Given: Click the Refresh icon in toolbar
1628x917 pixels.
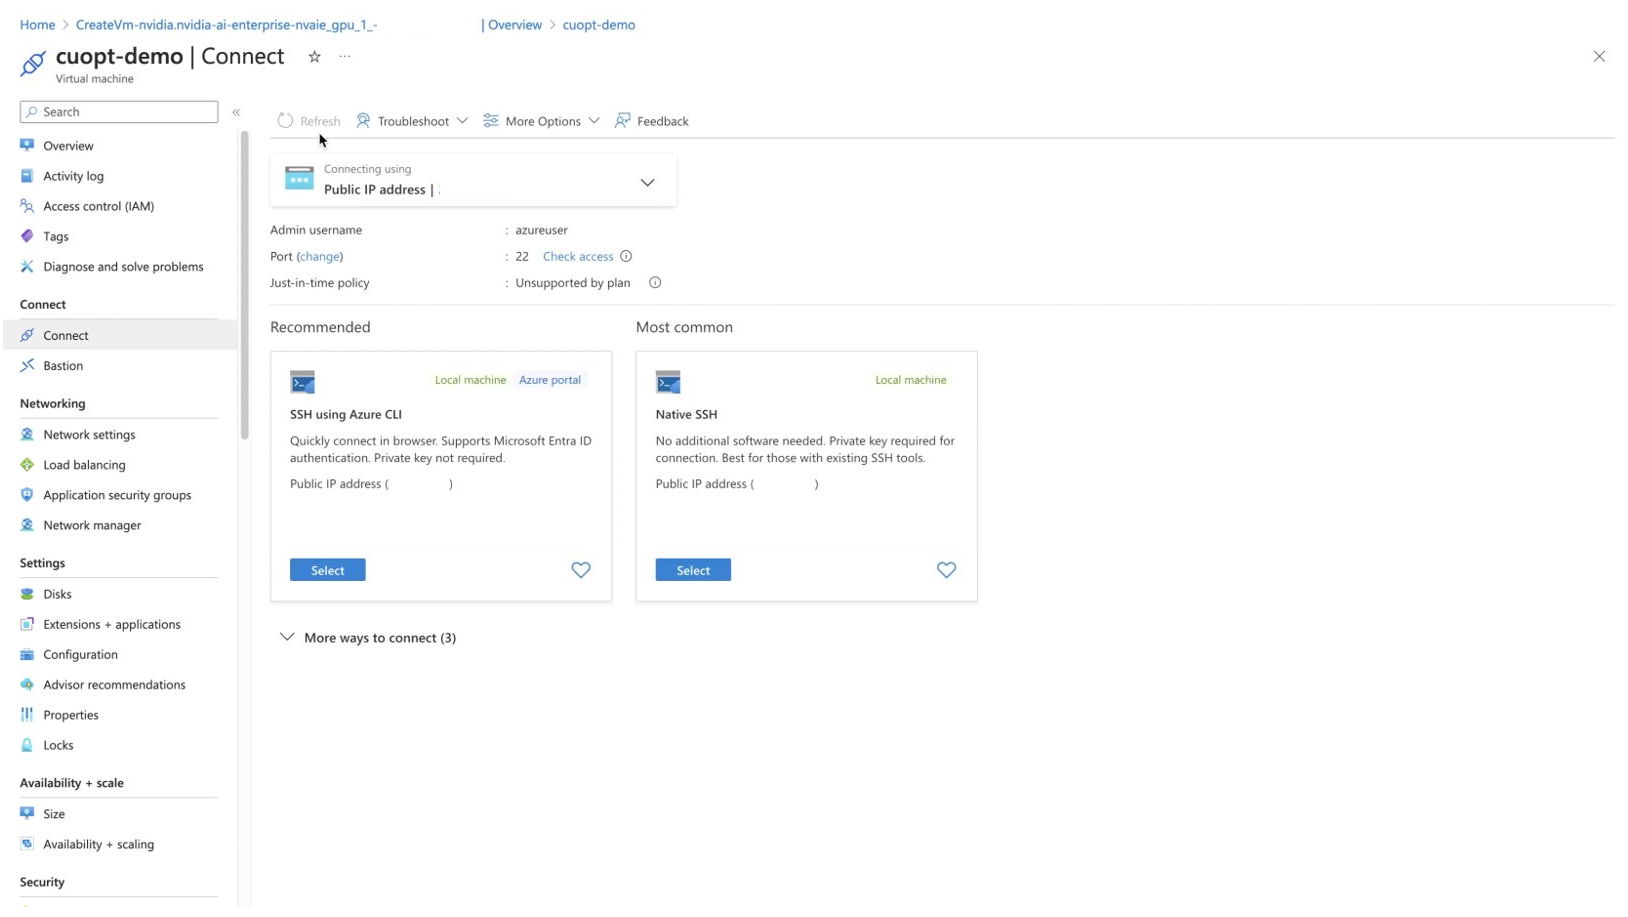Looking at the screenshot, I should point(286,121).
